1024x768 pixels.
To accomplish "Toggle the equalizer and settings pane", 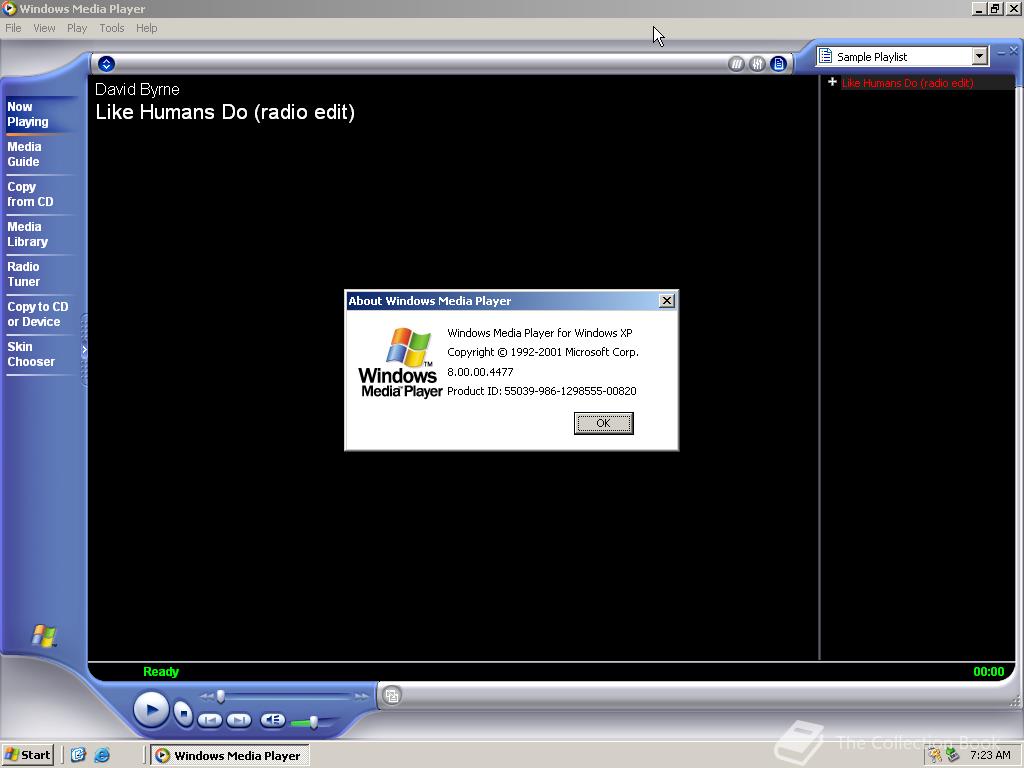I will (757, 64).
